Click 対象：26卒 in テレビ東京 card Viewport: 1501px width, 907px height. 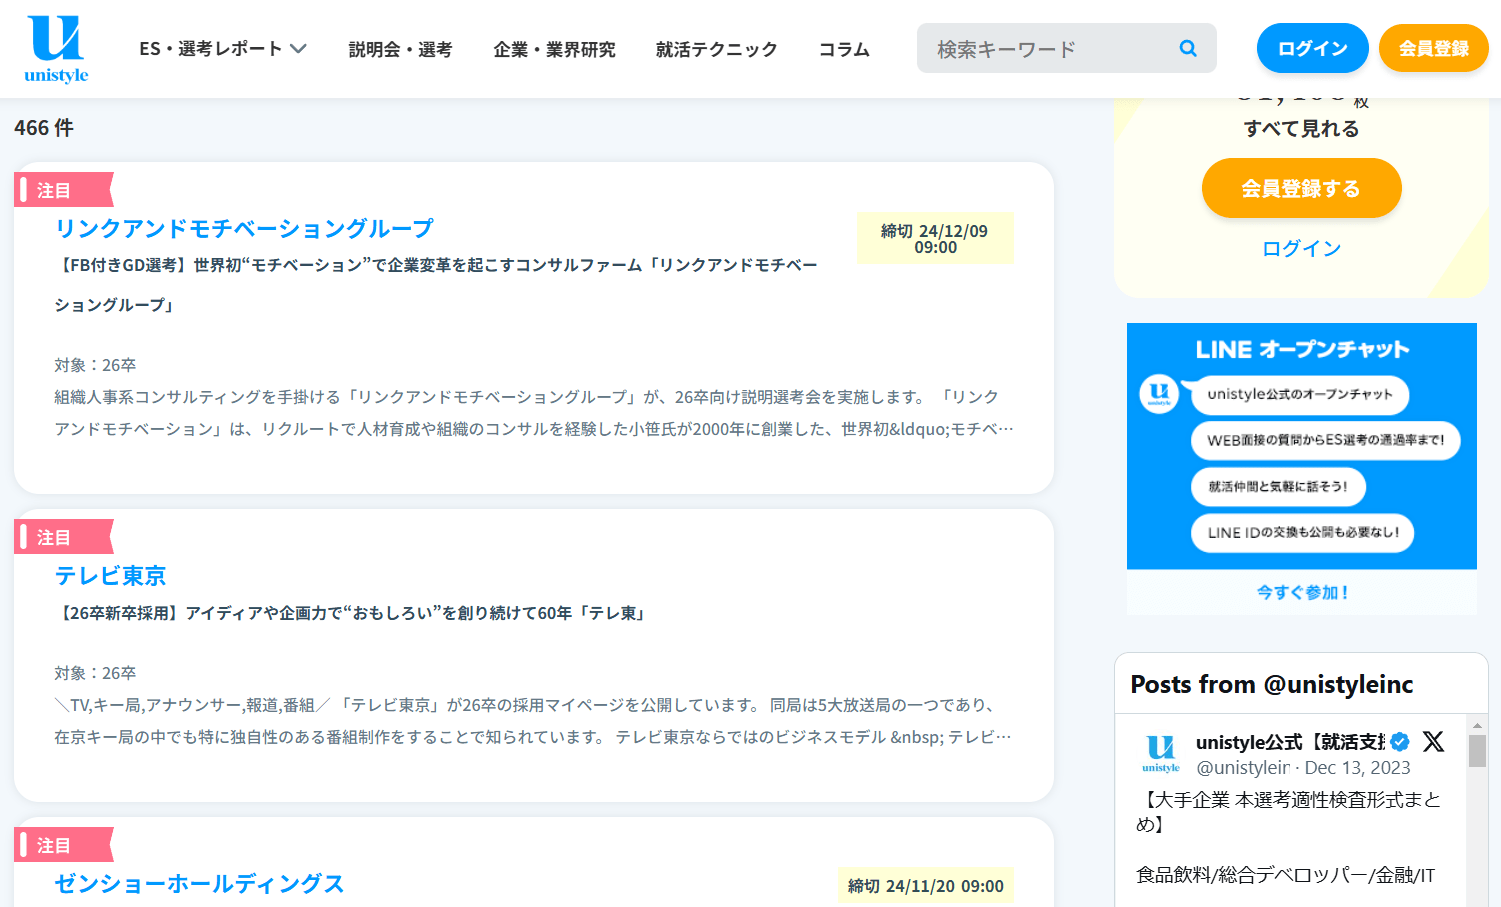pos(95,673)
